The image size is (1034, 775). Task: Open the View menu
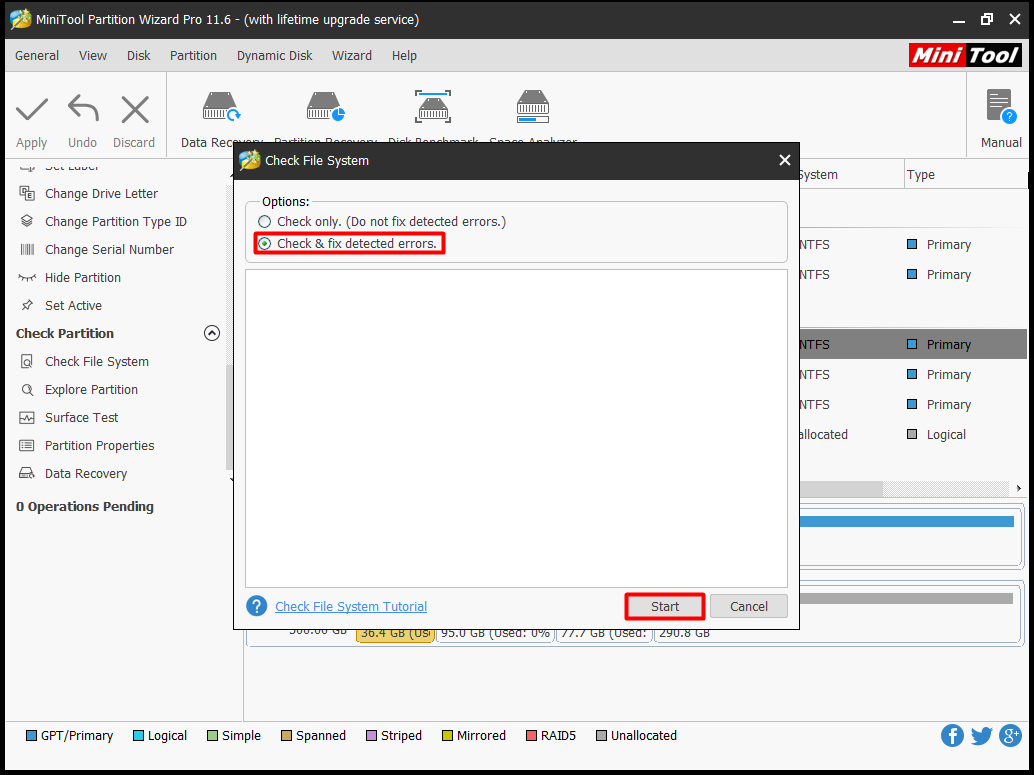click(93, 55)
